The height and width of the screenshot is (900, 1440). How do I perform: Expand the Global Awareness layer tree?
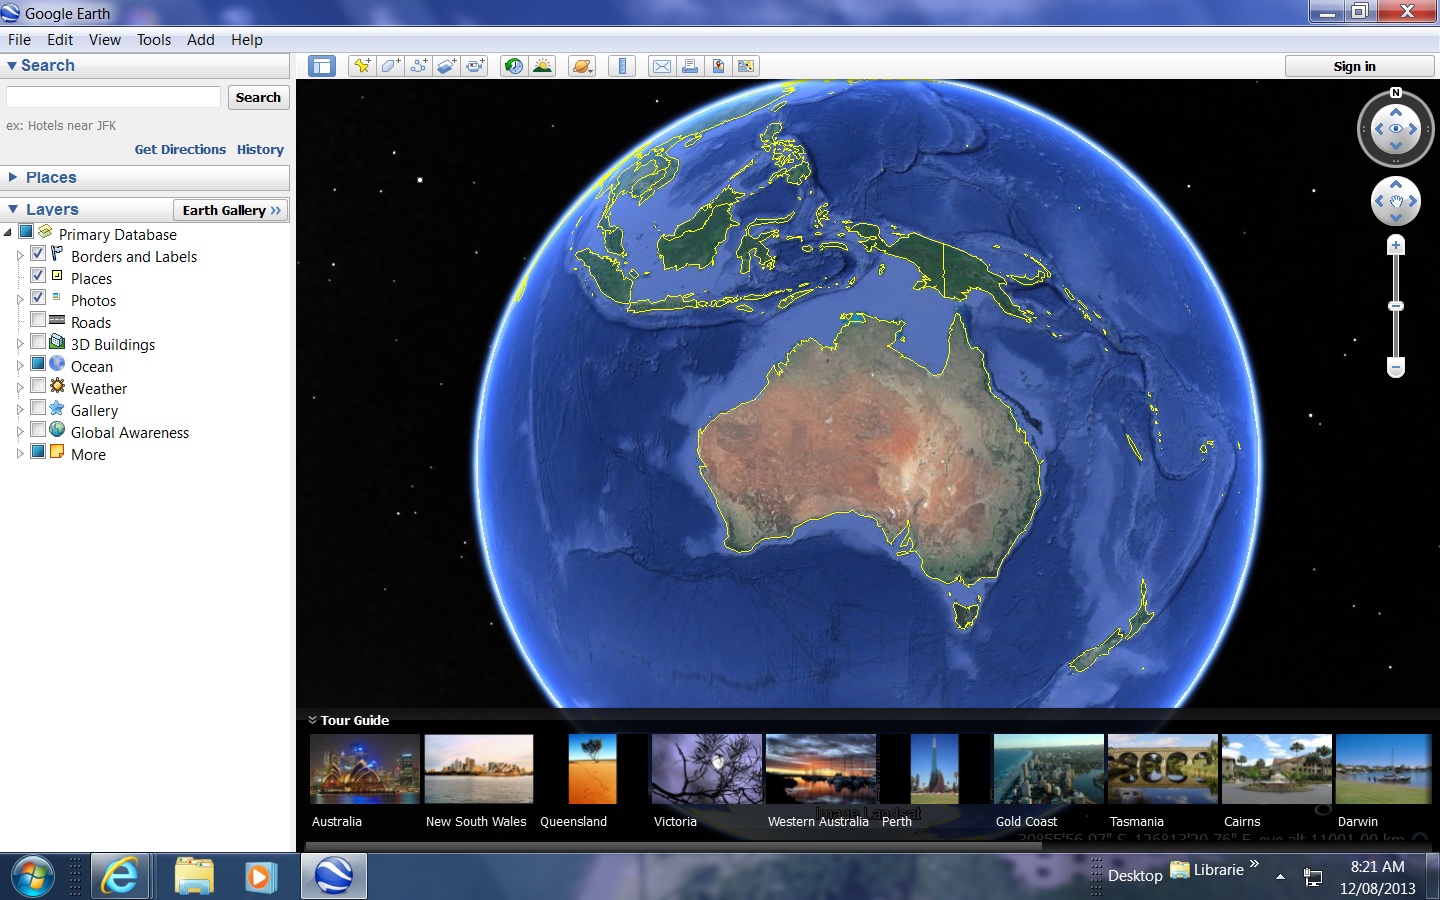19,432
